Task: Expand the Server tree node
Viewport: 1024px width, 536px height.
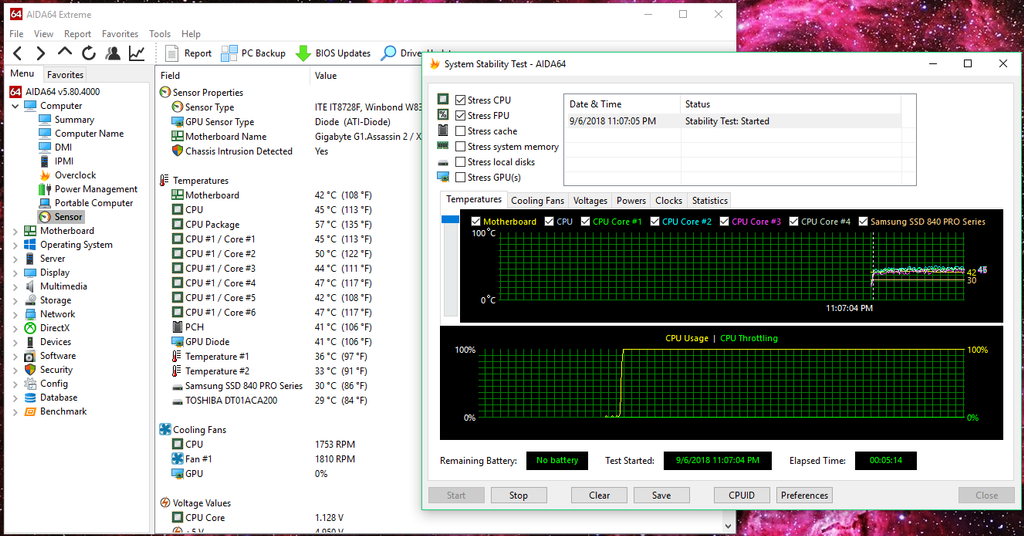Action: pos(16,259)
